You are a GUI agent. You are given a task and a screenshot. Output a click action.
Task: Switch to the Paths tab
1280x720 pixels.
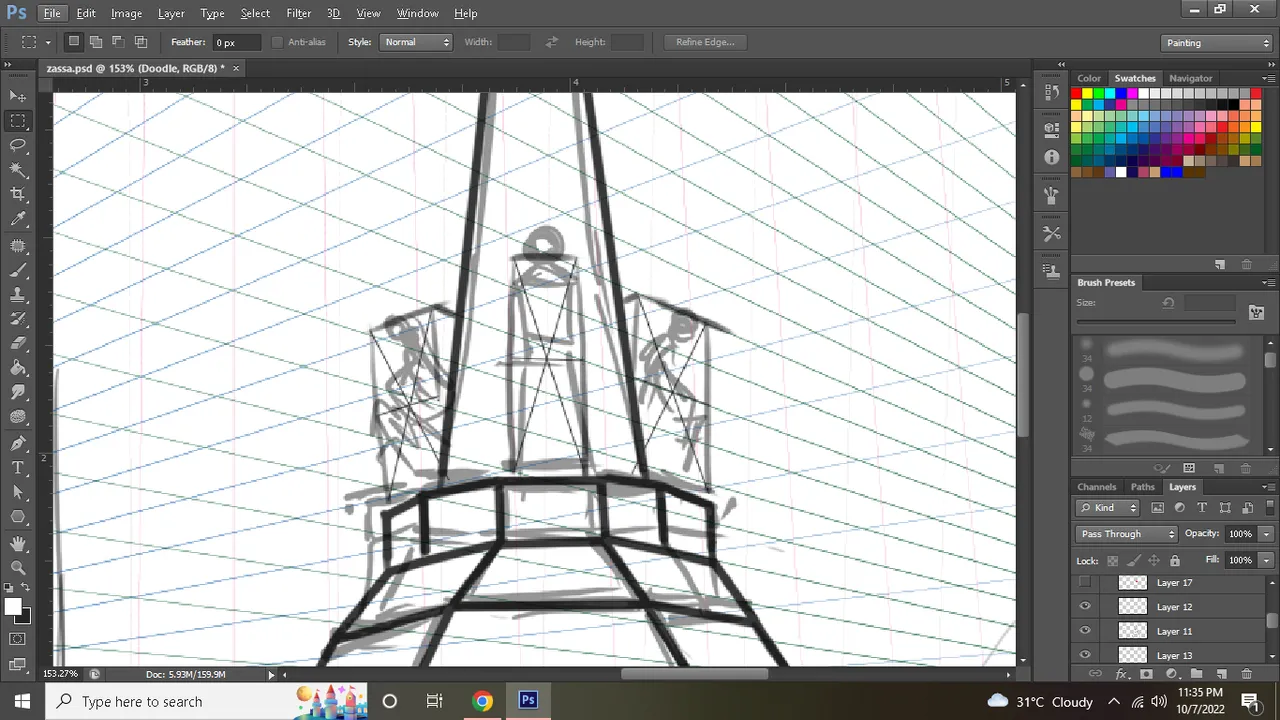coord(1142,487)
